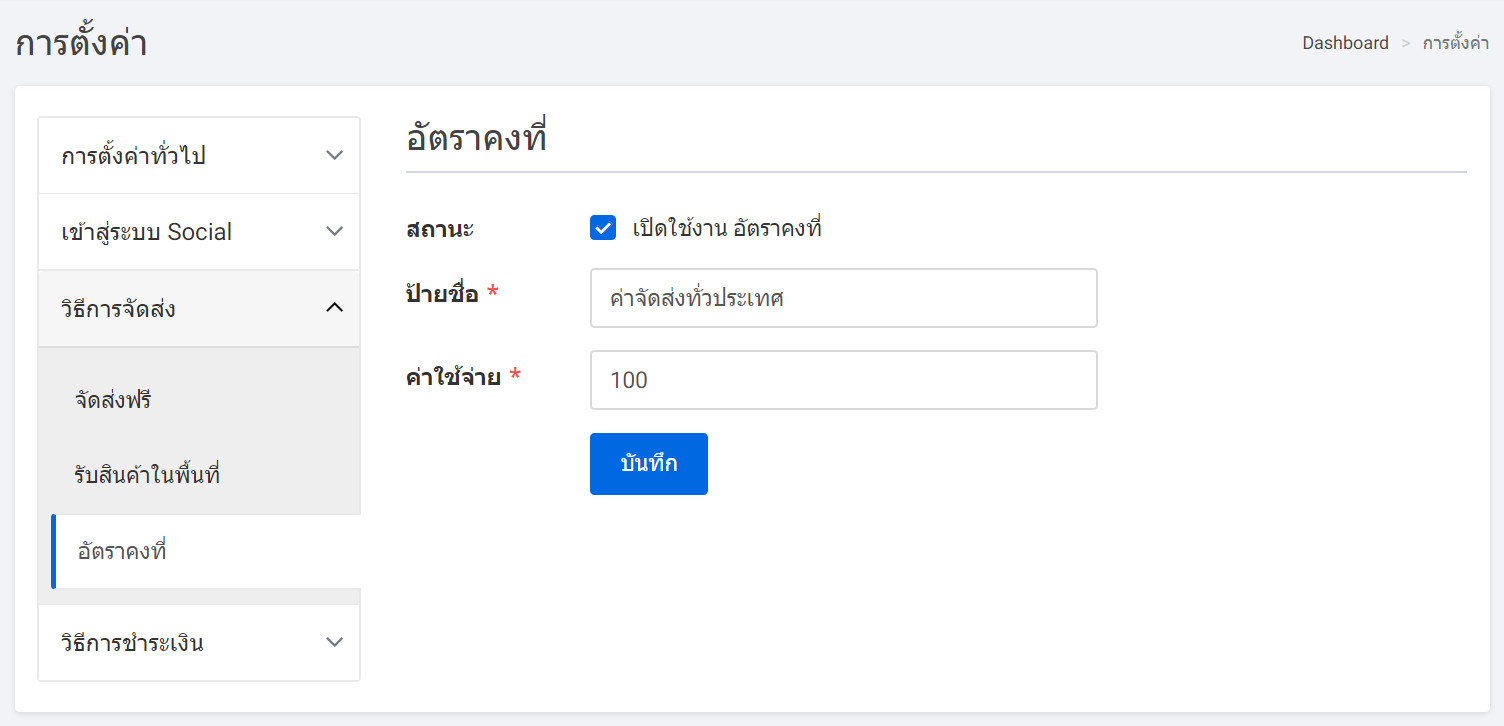Focus the ค่าใช้จ่าย input field
This screenshot has width=1504, height=726.
click(x=844, y=380)
